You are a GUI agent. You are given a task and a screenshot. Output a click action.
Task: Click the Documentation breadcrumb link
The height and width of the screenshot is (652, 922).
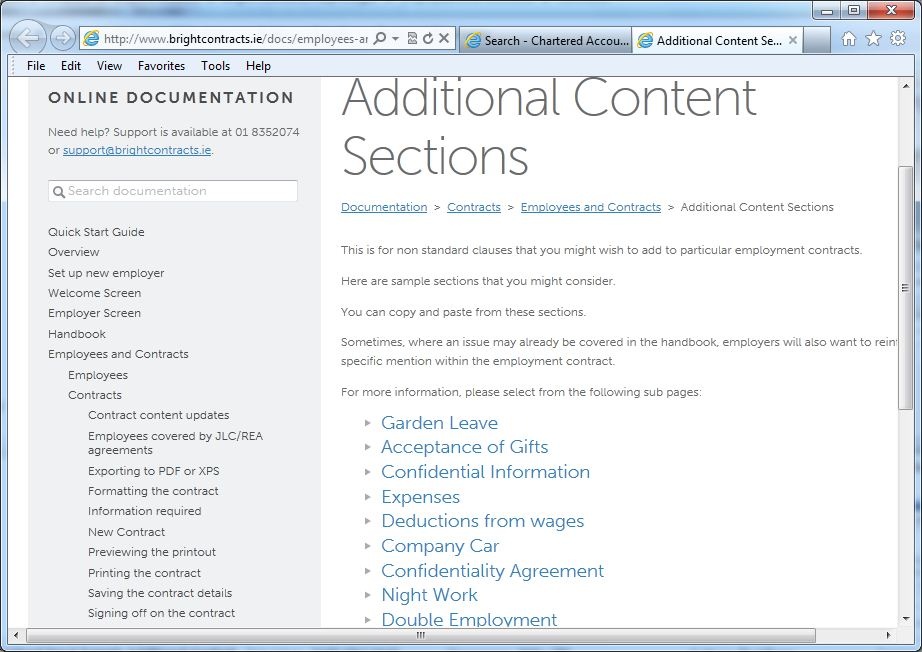click(x=384, y=207)
